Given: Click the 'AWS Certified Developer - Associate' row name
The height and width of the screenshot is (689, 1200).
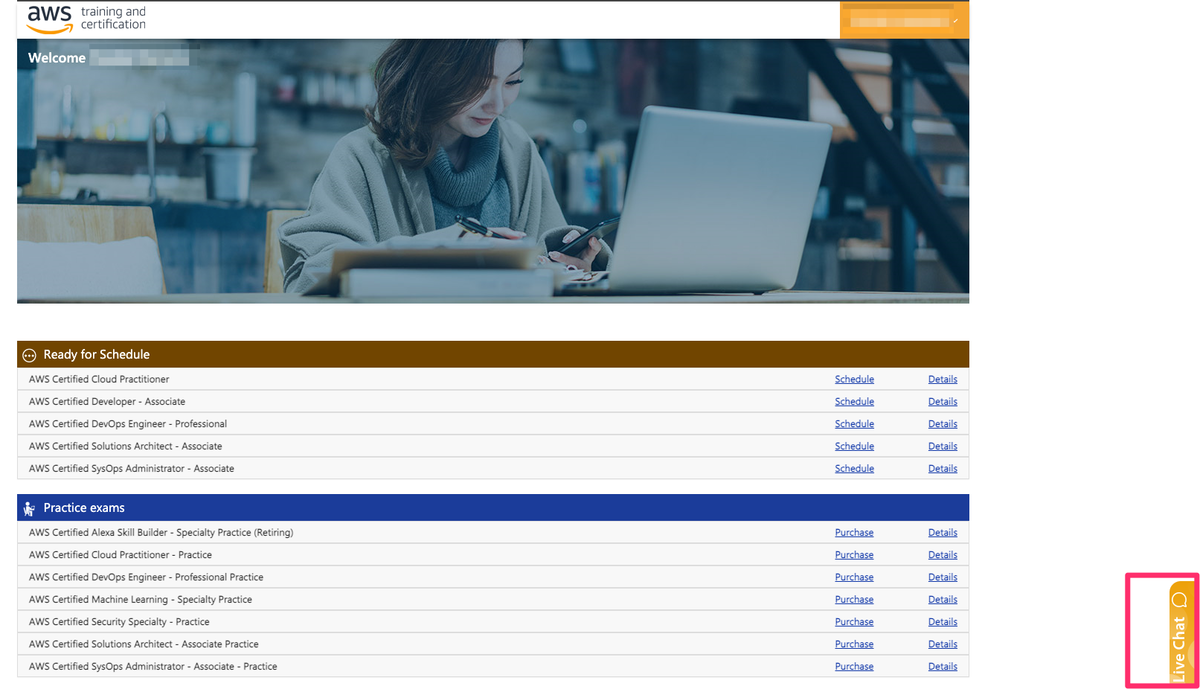Looking at the screenshot, I should coord(107,402).
